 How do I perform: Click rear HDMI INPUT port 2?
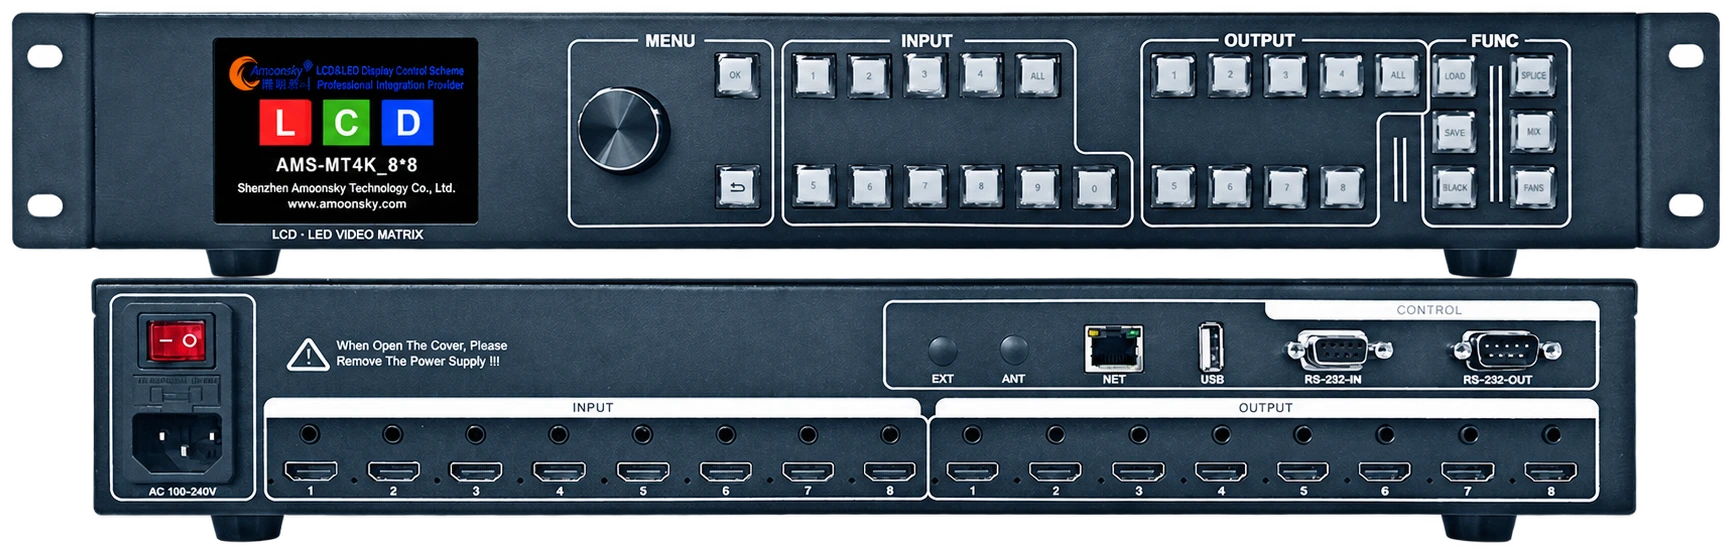click(394, 472)
